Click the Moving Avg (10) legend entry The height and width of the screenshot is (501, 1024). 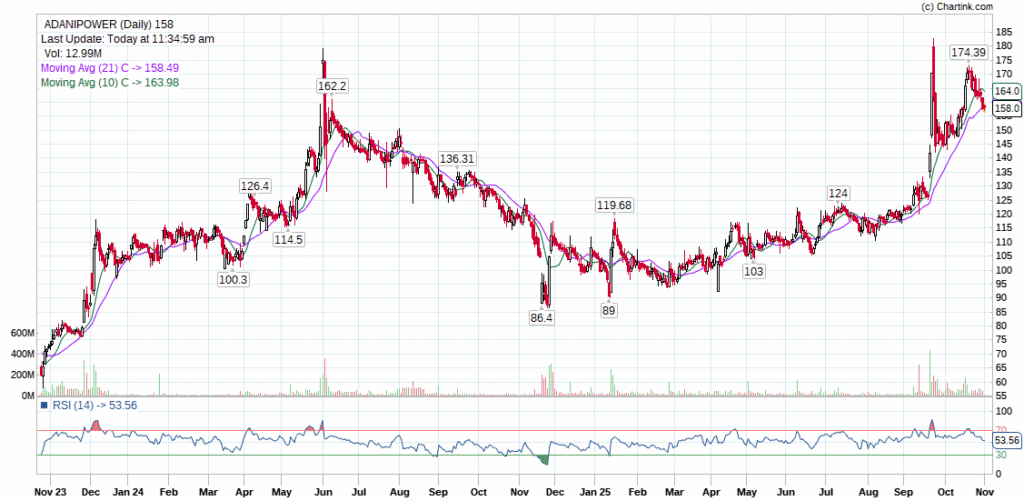pos(110,82)
